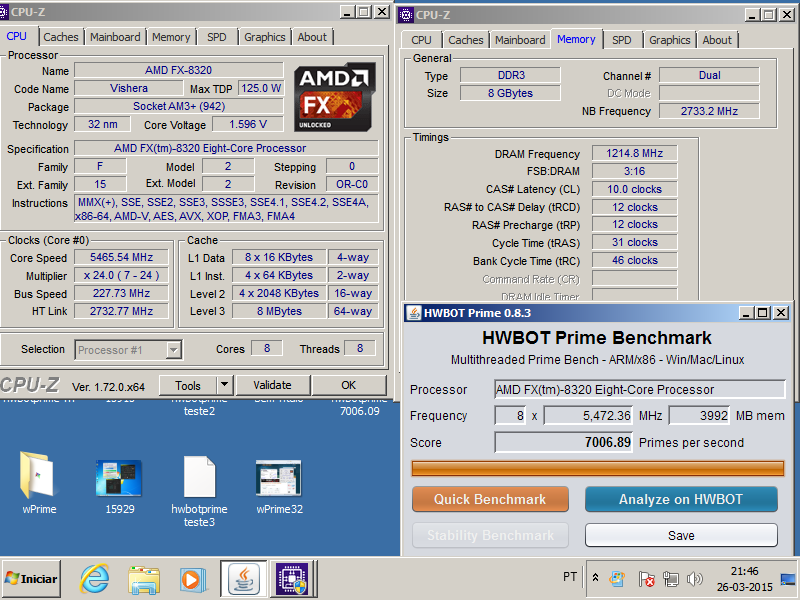Click the Validate button
Screen dimensions: 800x600
coord(272,385)
